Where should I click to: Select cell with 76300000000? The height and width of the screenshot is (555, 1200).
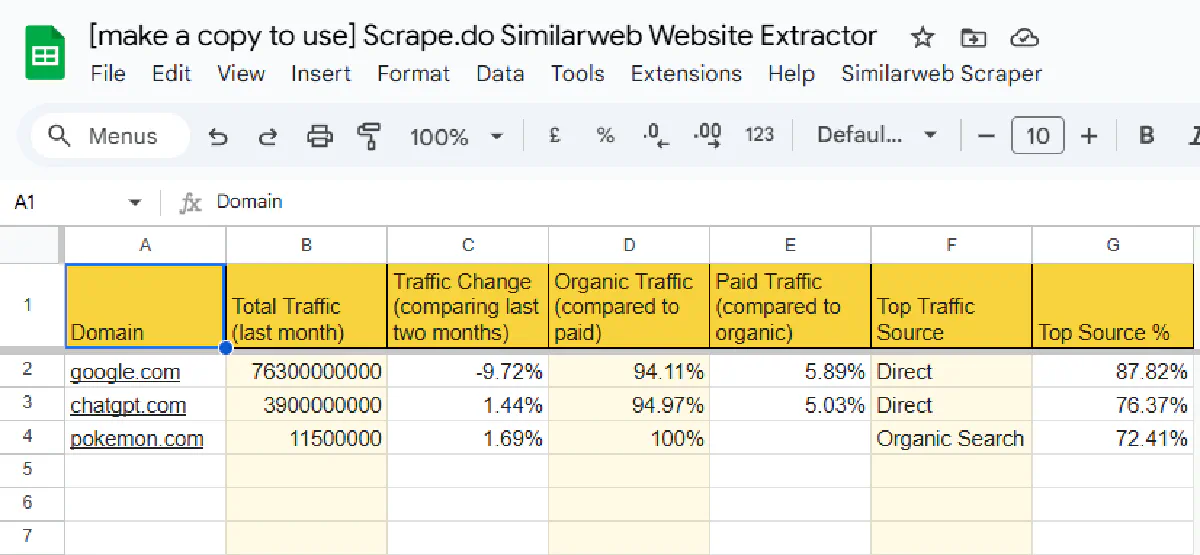(307, 372)
